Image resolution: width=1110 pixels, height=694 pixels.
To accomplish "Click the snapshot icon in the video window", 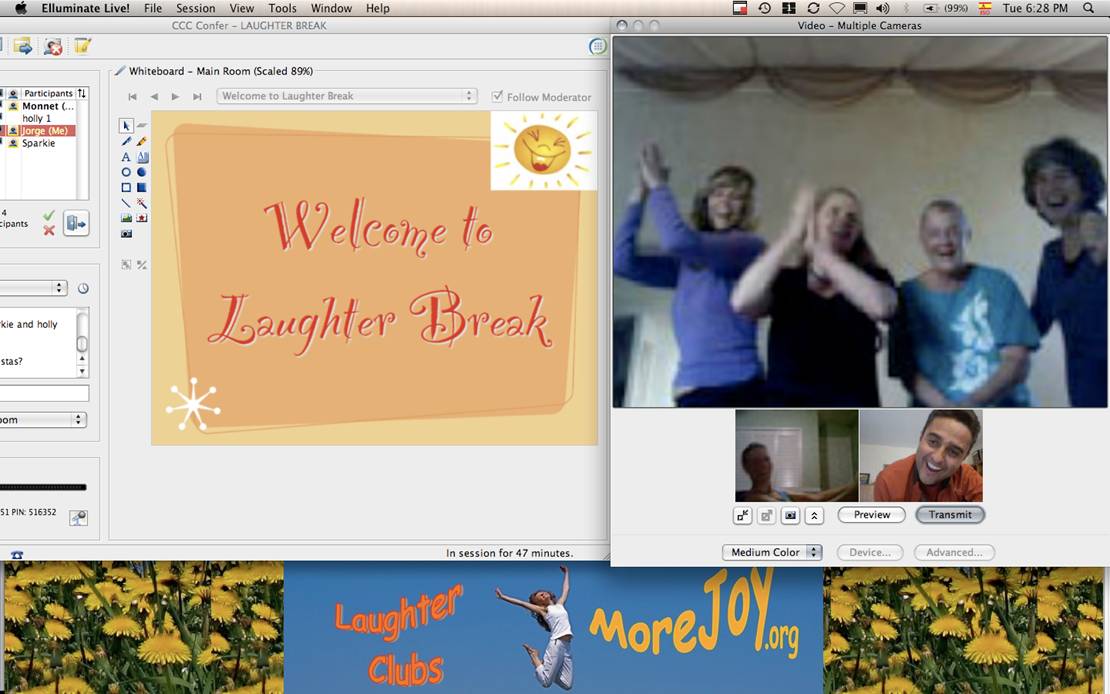I will coord(790,515).
